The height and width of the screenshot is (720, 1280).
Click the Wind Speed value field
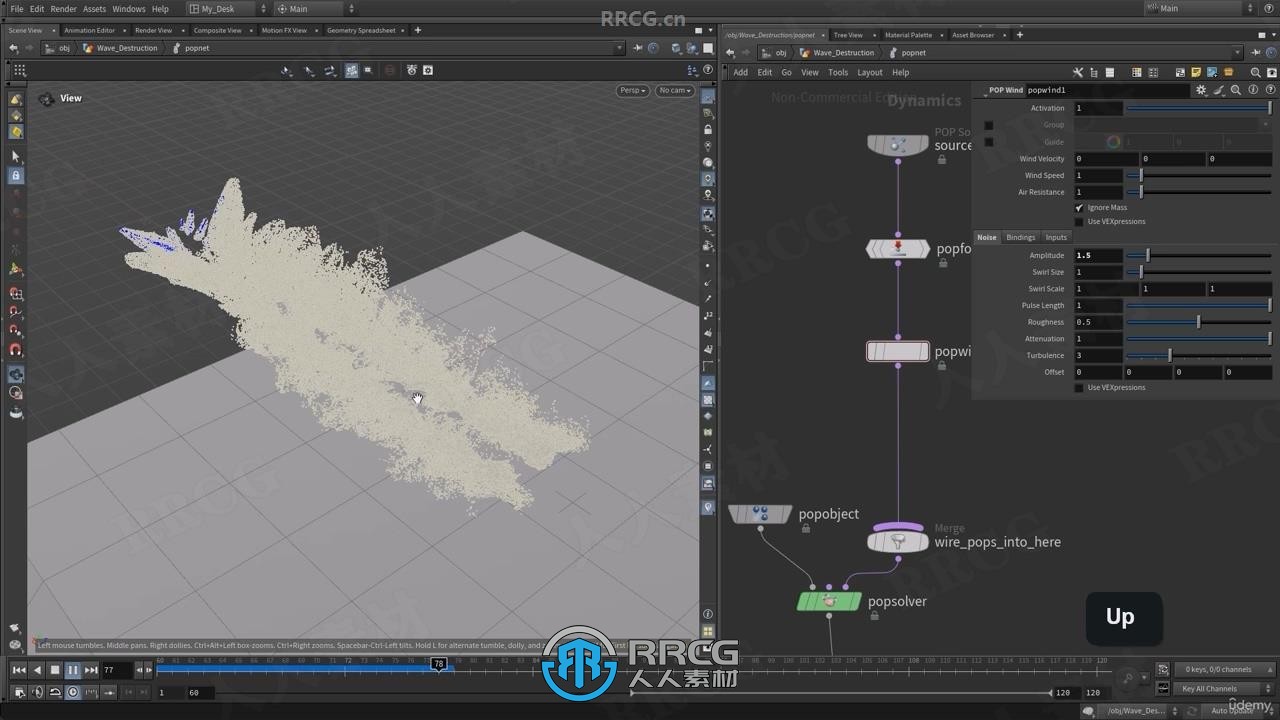point(1099,175)
